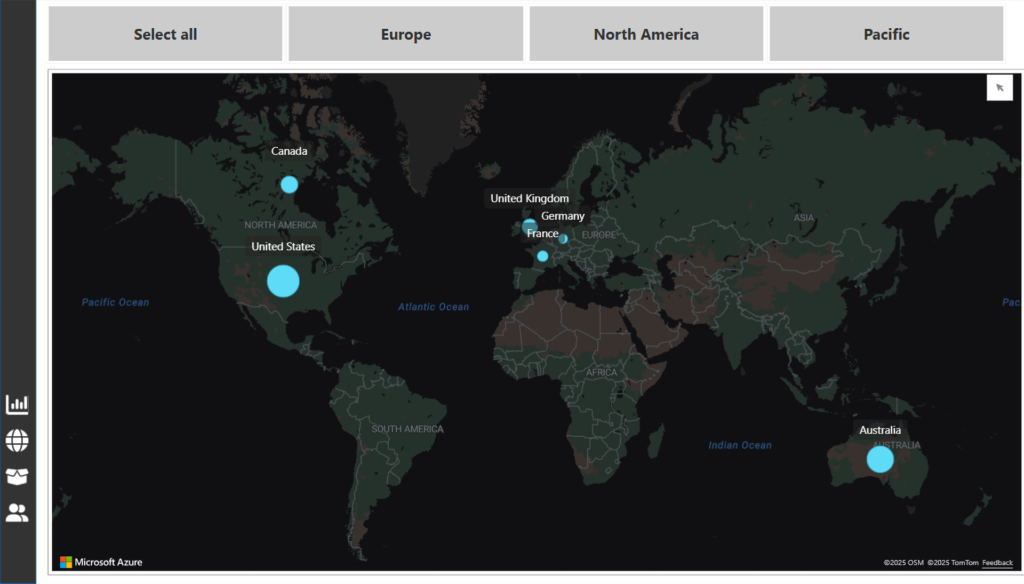1024x584 pixels.
Task: Open the bar chart report page icon
Action: coord(17,404)
